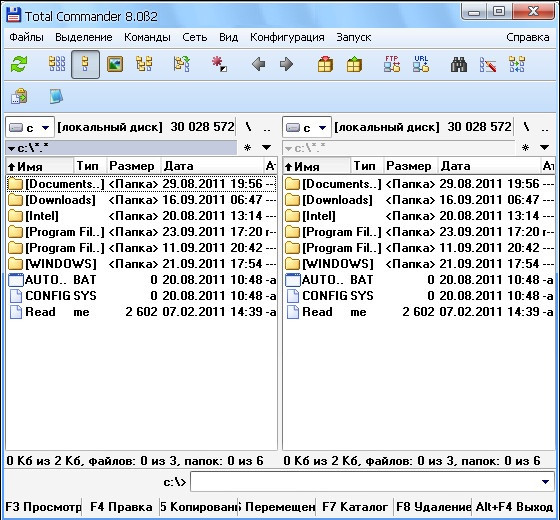The height and width of the screenshot is (520, 560).
Task: Sort left panel by Размер column
Action: [134, 166]
